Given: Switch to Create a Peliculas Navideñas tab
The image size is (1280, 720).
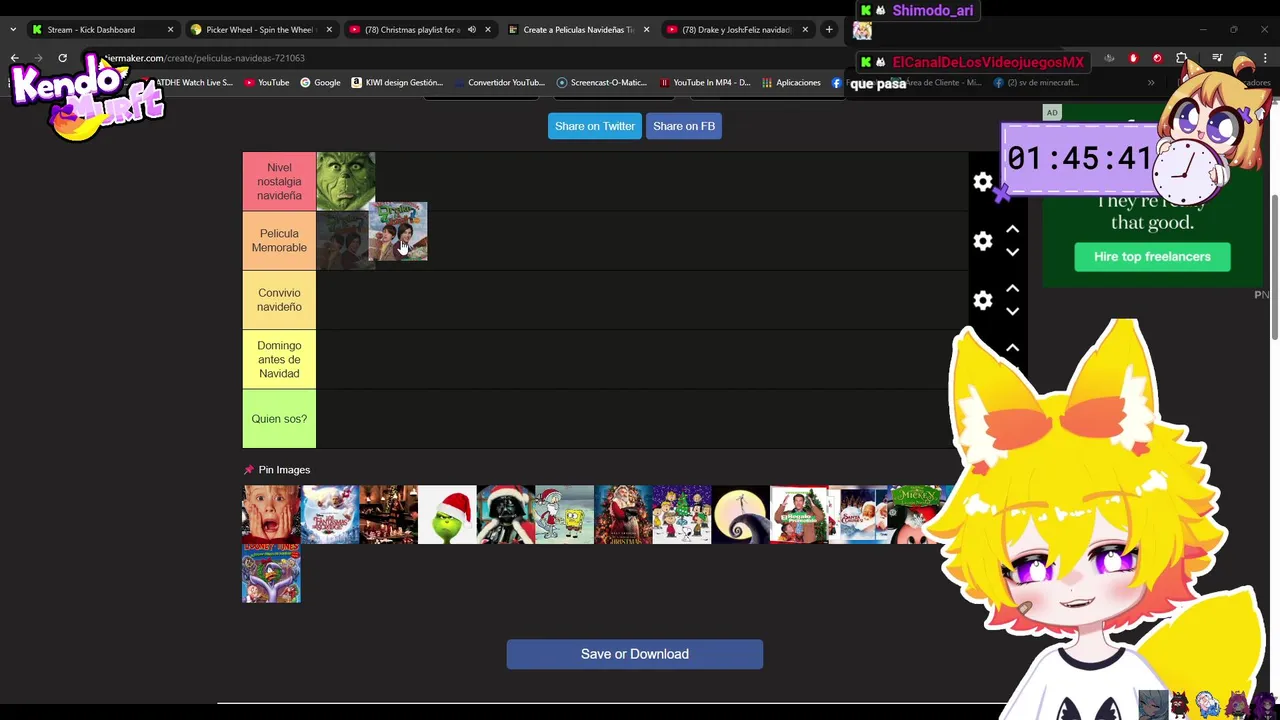Looking at the screenshot, I should click(x=578, y=30).
